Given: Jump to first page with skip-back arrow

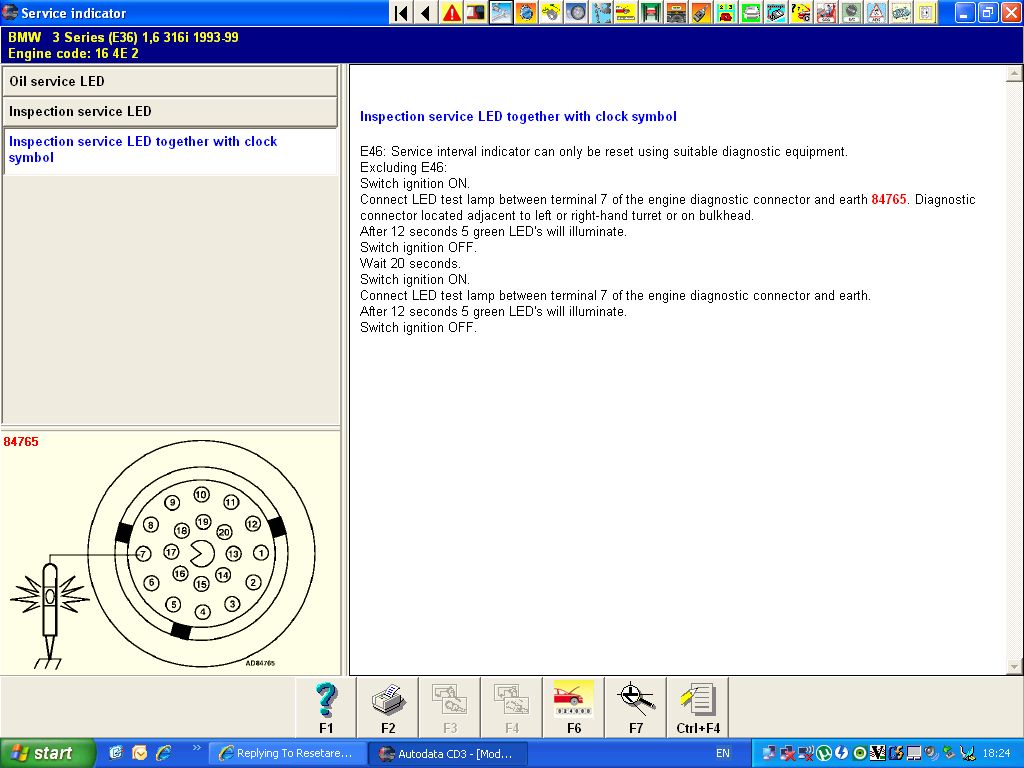Looking at the screenshot, I should 401,13.
